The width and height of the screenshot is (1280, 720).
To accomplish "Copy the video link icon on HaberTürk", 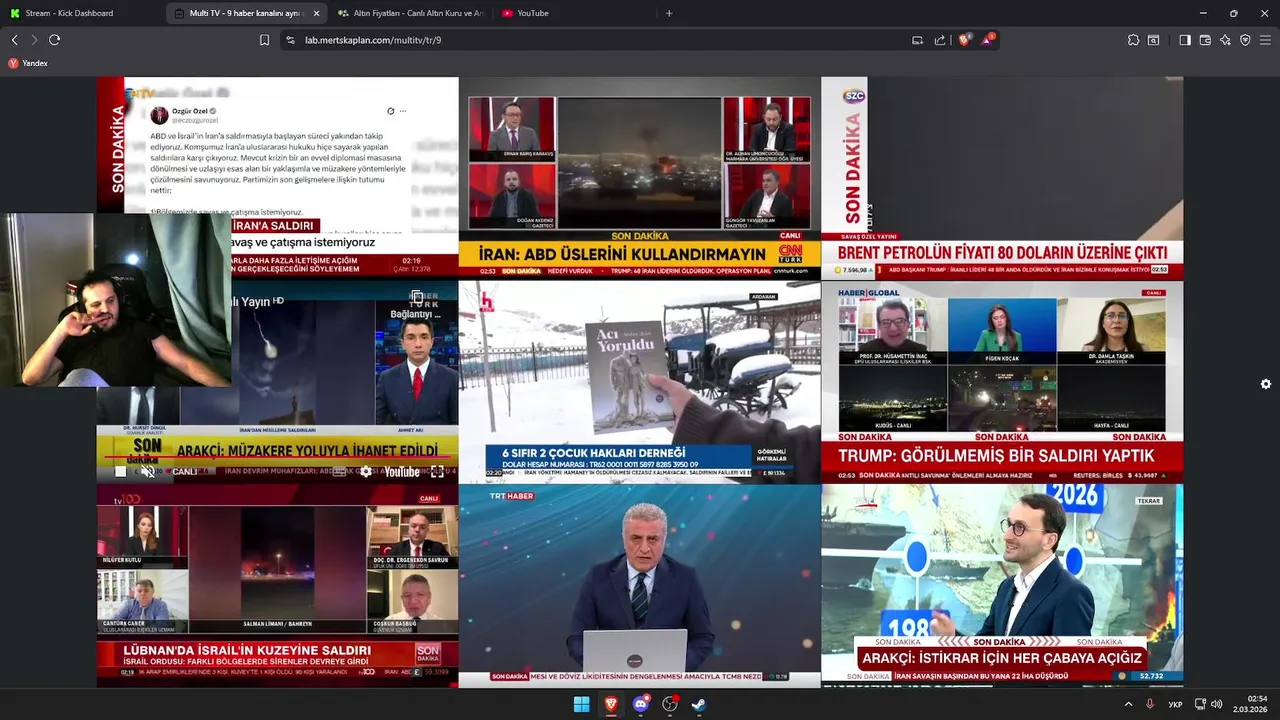I will 417,297.
